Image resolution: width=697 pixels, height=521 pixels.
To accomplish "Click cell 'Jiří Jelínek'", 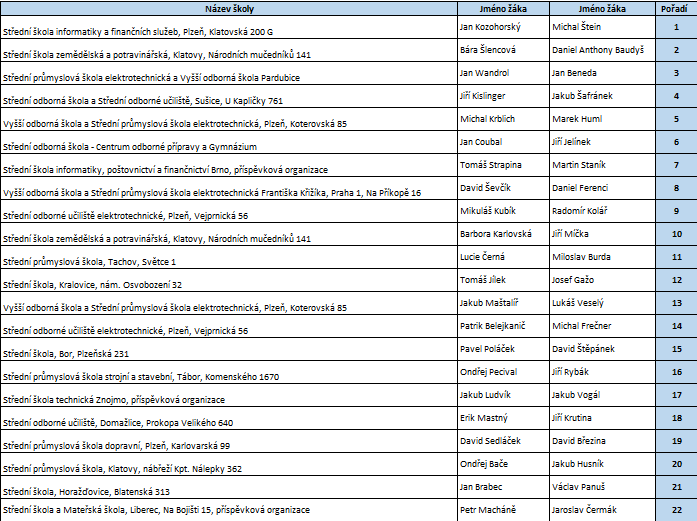I will pos(602,142).
